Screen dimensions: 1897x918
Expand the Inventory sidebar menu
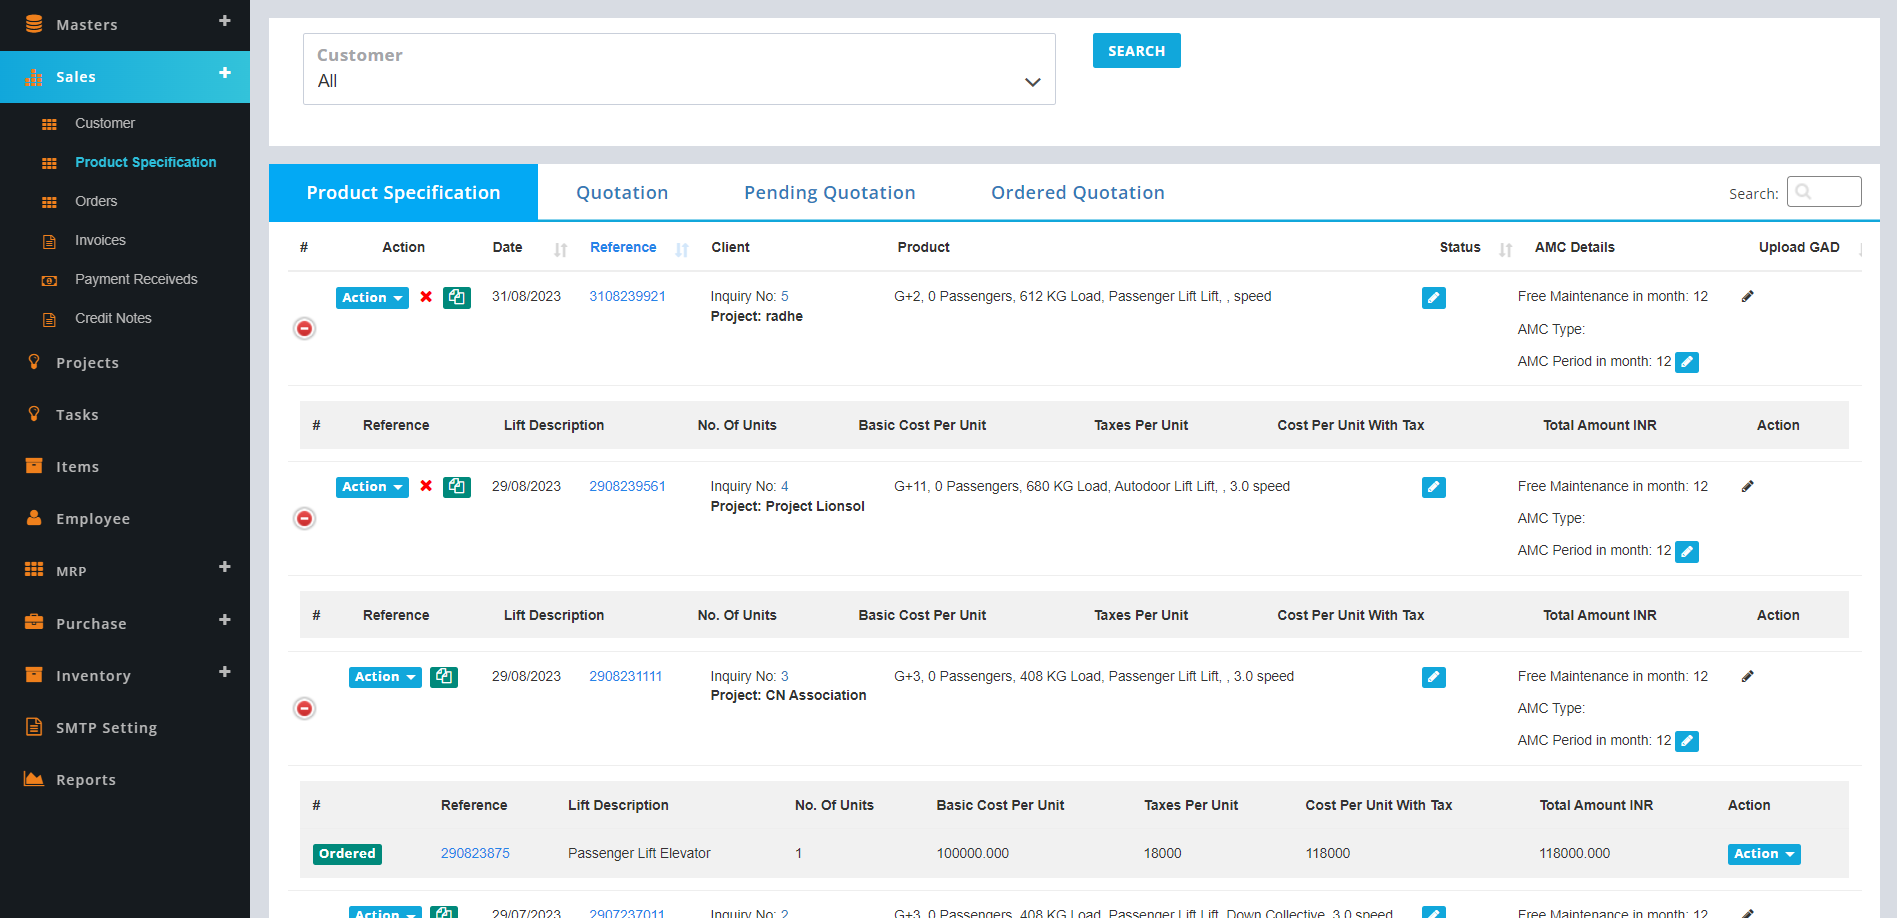[225, 672]
